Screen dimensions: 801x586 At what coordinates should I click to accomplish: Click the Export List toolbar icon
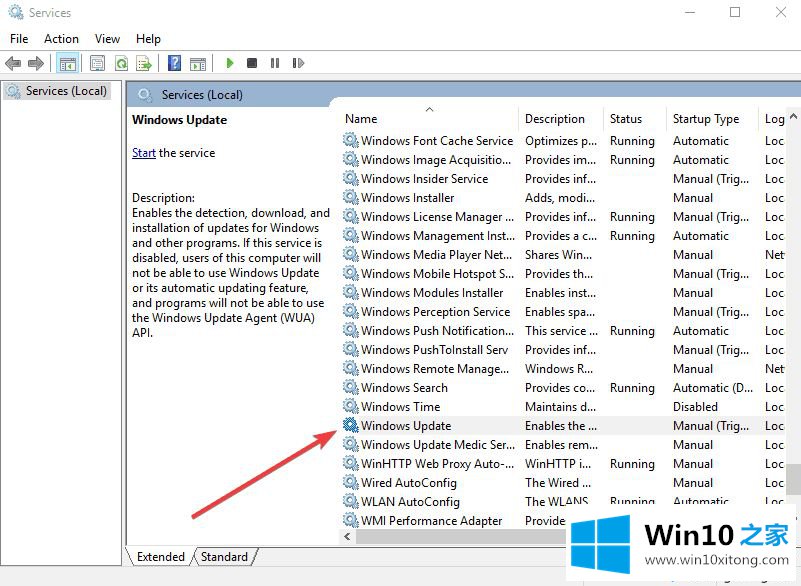click(144, 63)
